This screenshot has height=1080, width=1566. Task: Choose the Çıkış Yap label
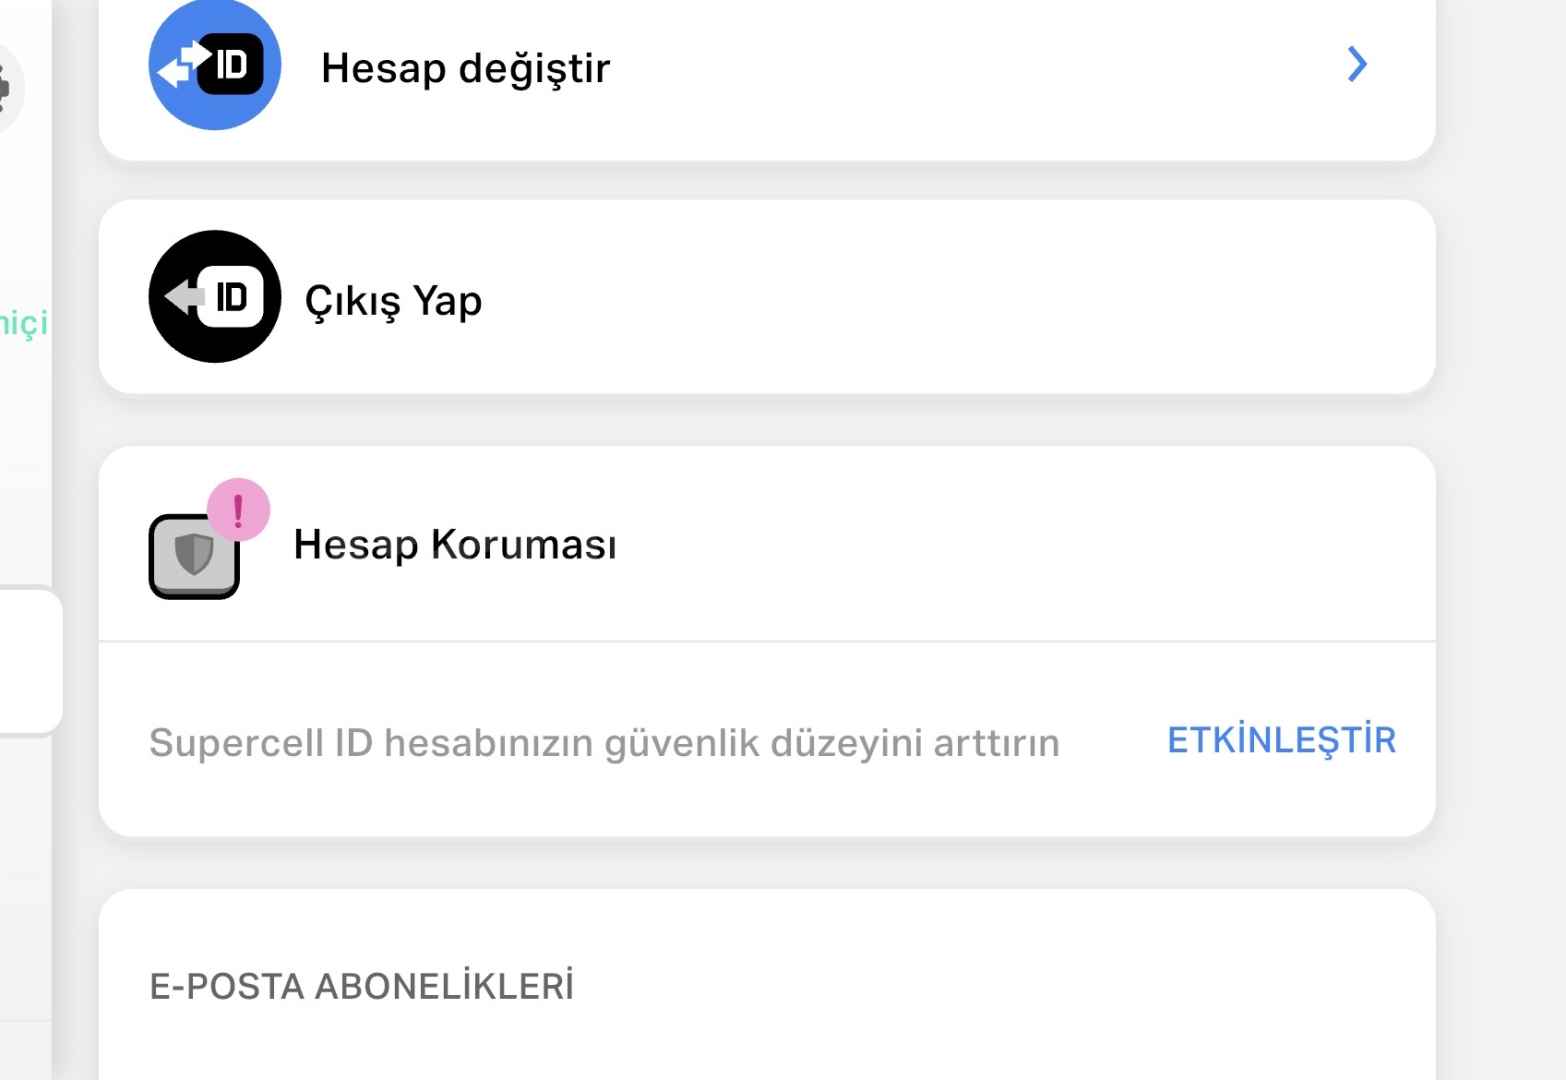click(x=393, y=301)
